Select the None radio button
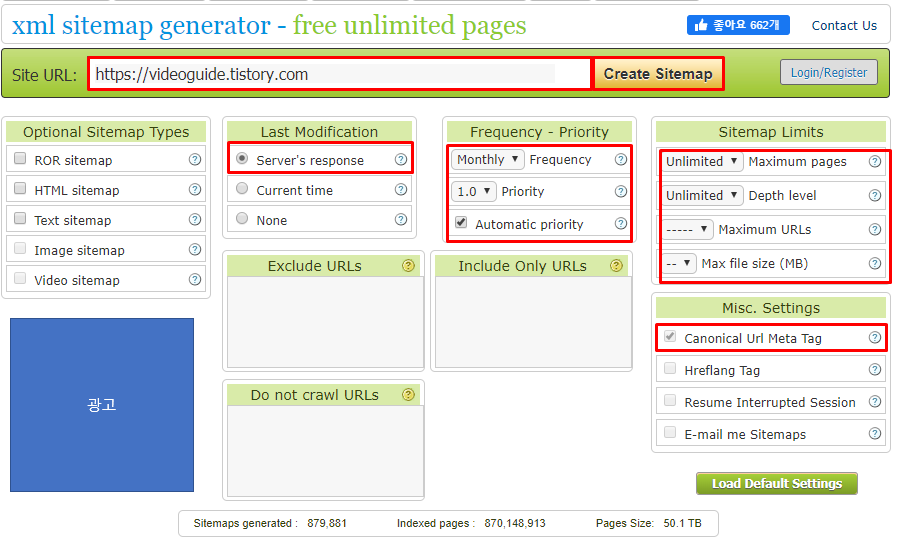The image size is (902, 549). (242, 218)
